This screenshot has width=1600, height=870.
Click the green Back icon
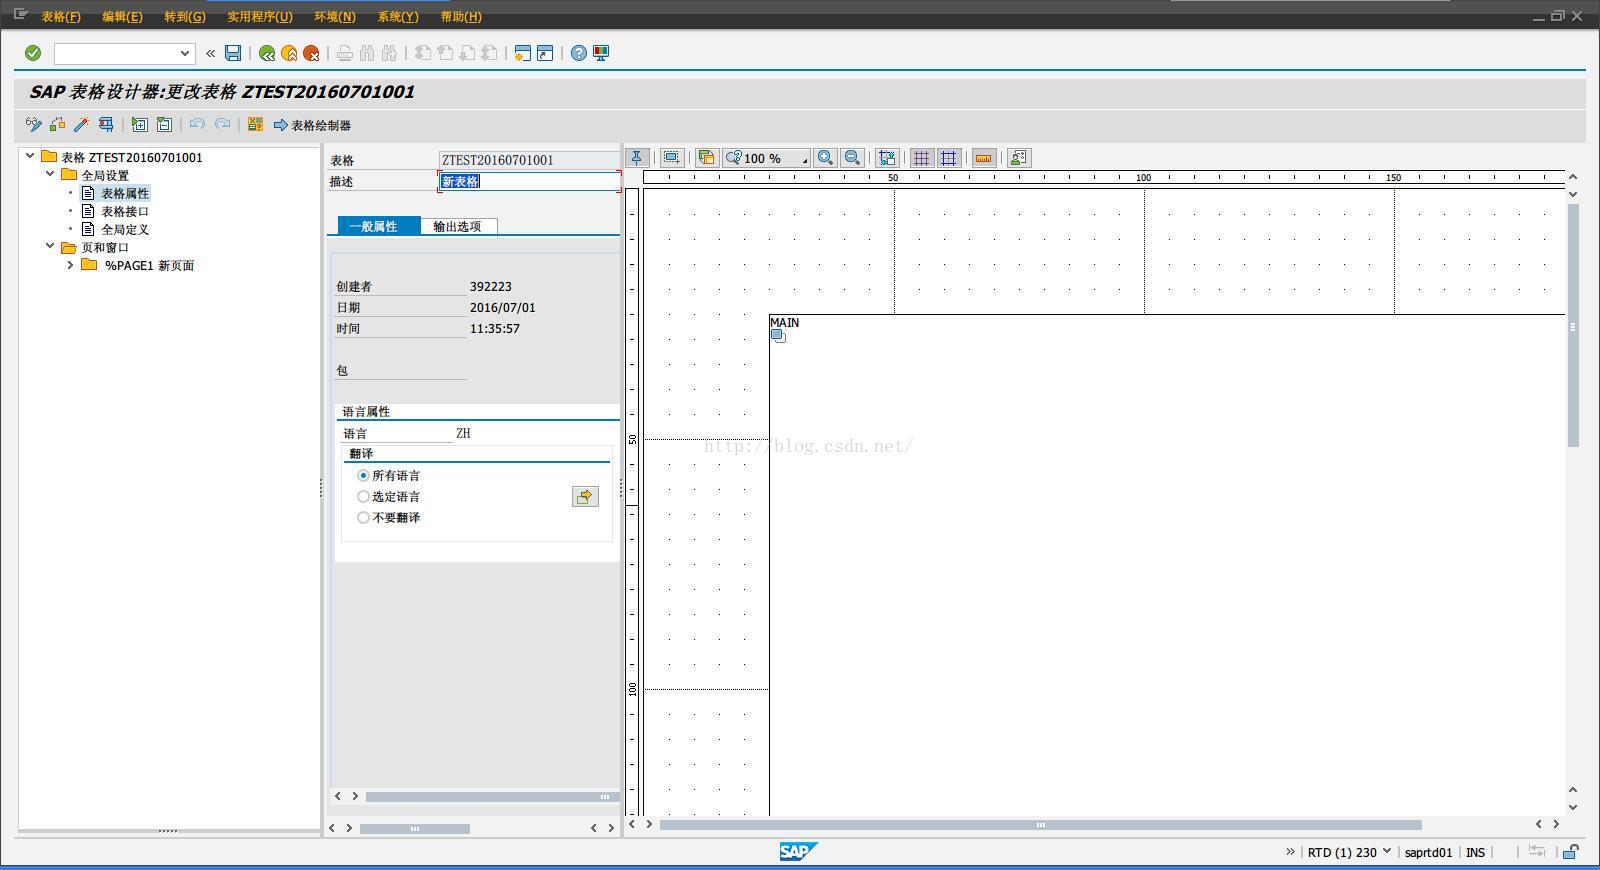click(x=267, y=53)
